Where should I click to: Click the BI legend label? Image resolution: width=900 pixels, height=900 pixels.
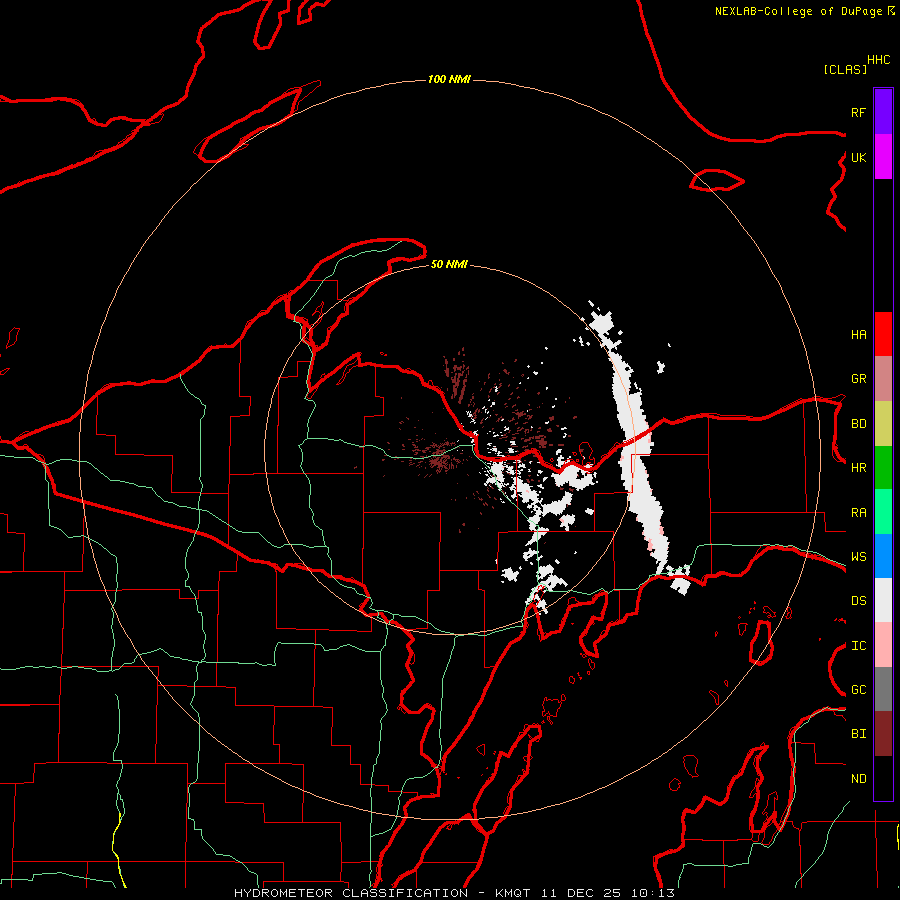pos(858,734)
